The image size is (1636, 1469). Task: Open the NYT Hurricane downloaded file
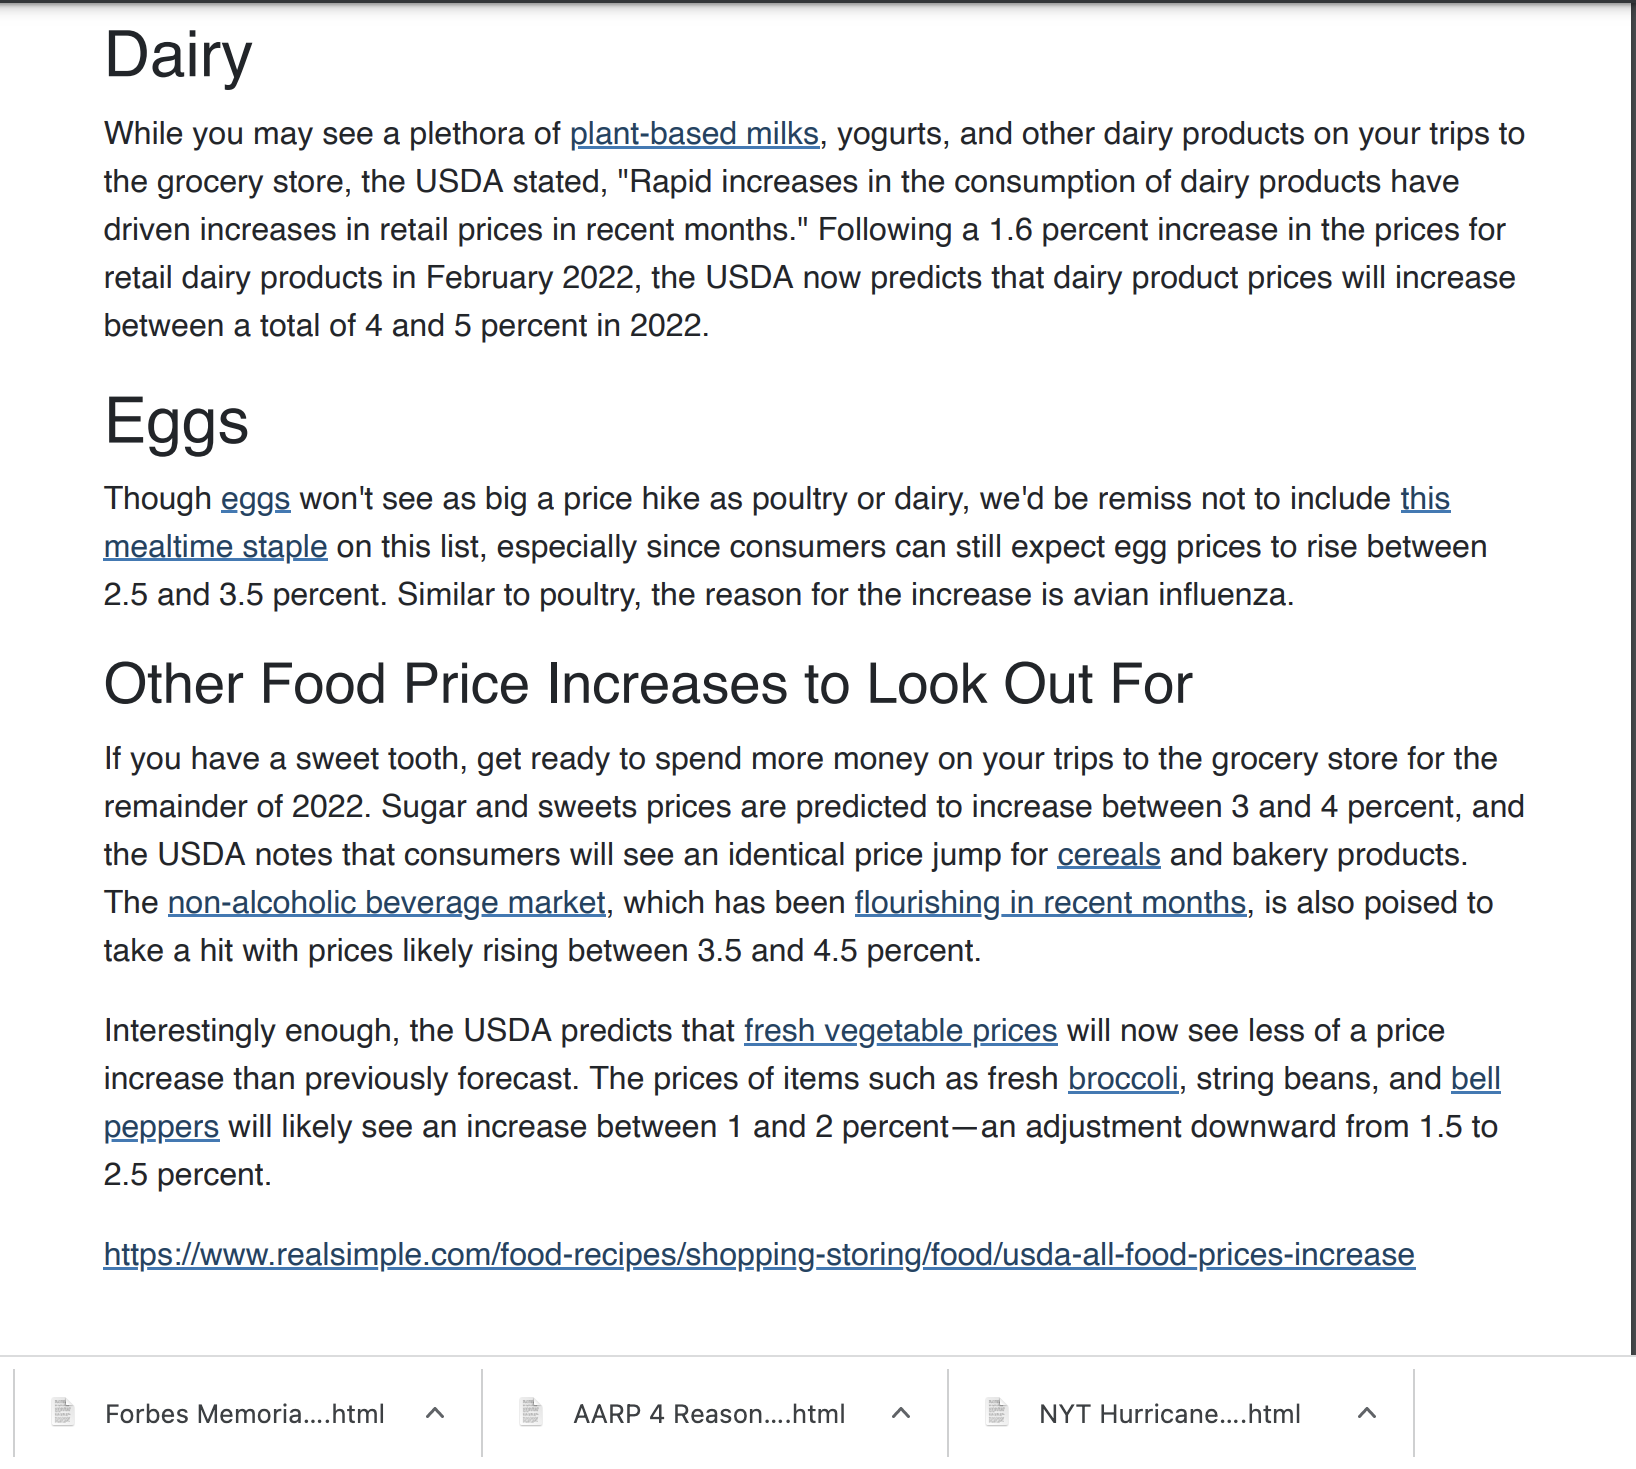pyautogui.click(x=1169, y=1413)
